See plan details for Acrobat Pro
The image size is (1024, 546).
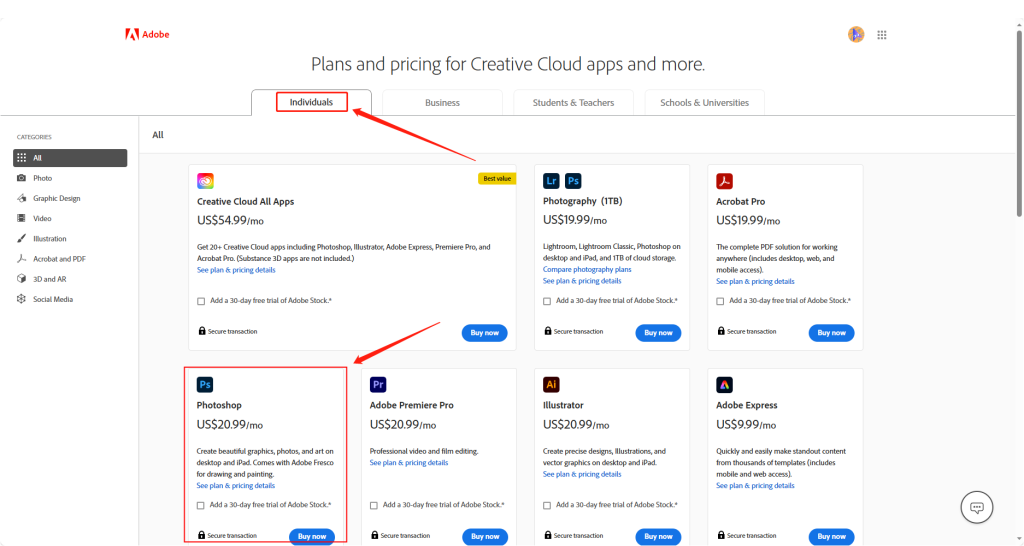tap(755, 281)
